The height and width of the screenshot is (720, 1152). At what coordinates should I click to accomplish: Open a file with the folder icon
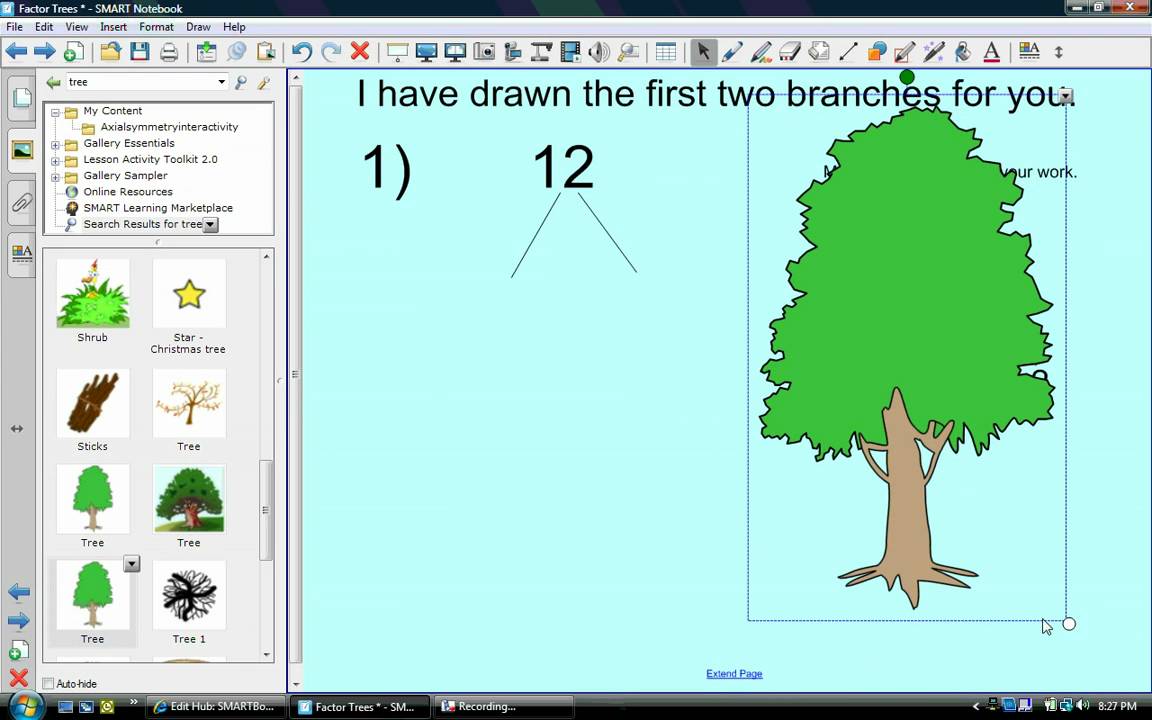pos(110,51)
